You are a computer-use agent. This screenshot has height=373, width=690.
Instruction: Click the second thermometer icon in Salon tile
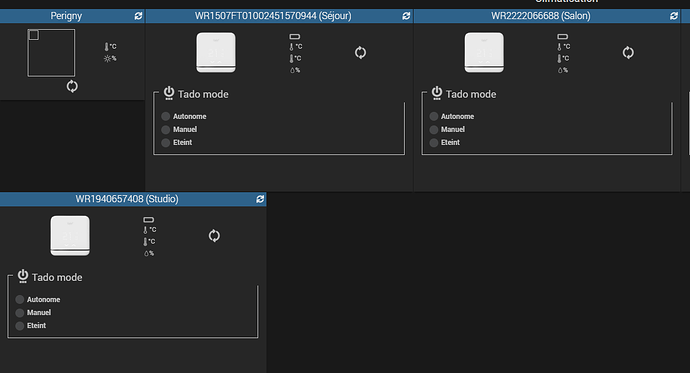coord(559,58)
